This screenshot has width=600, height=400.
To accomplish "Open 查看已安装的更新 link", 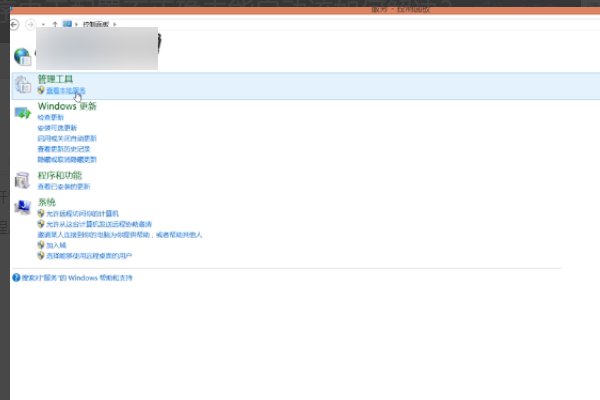I will [64, 186].
